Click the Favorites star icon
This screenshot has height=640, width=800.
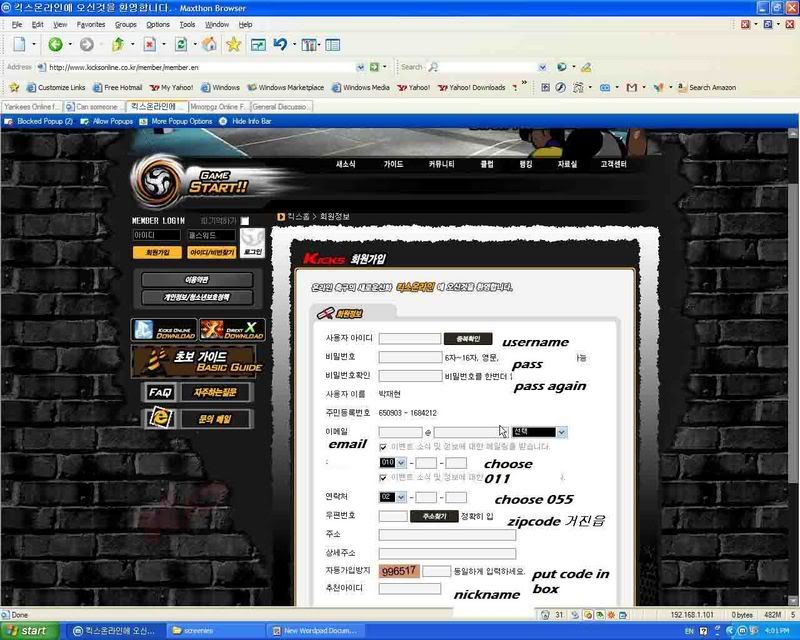point(233,44)
